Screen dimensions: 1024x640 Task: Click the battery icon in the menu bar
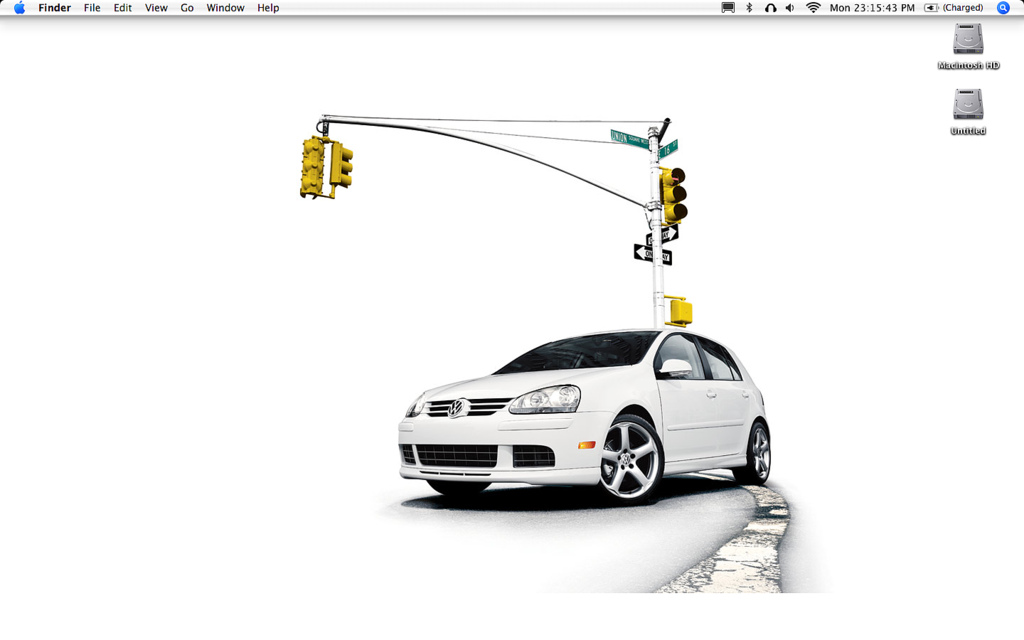tap(931, 8)
